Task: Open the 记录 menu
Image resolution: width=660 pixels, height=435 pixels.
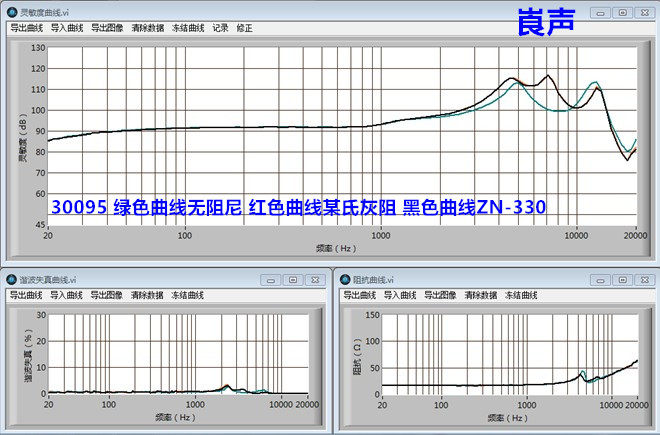Action: [x=221, y=29]
